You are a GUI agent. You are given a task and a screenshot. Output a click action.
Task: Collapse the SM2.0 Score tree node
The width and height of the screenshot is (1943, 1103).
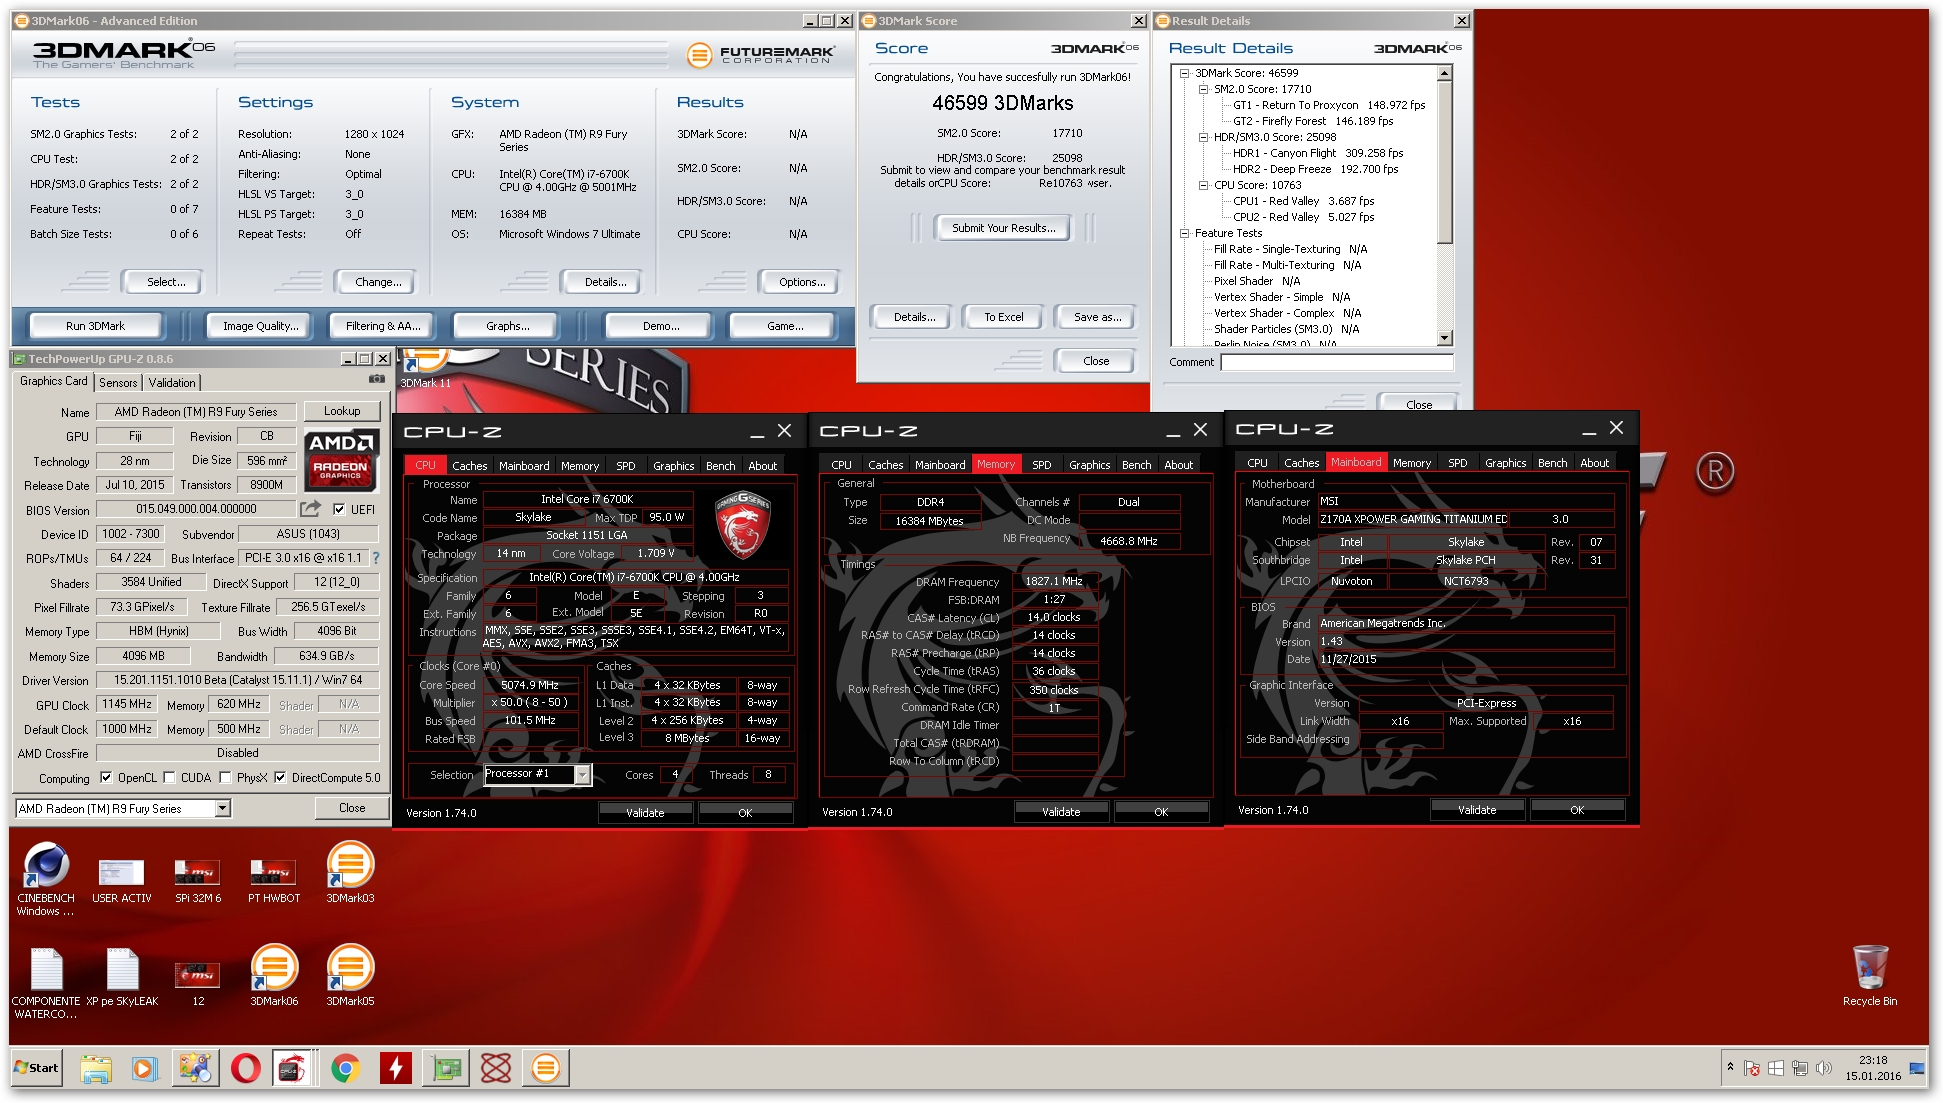pos(1203,89)
